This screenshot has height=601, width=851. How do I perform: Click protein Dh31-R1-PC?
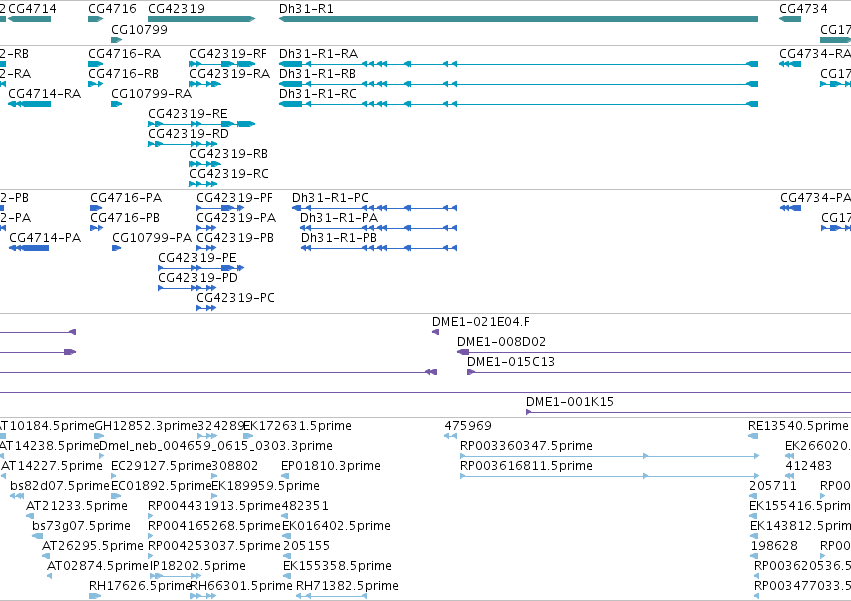click(x=331, y=198)
